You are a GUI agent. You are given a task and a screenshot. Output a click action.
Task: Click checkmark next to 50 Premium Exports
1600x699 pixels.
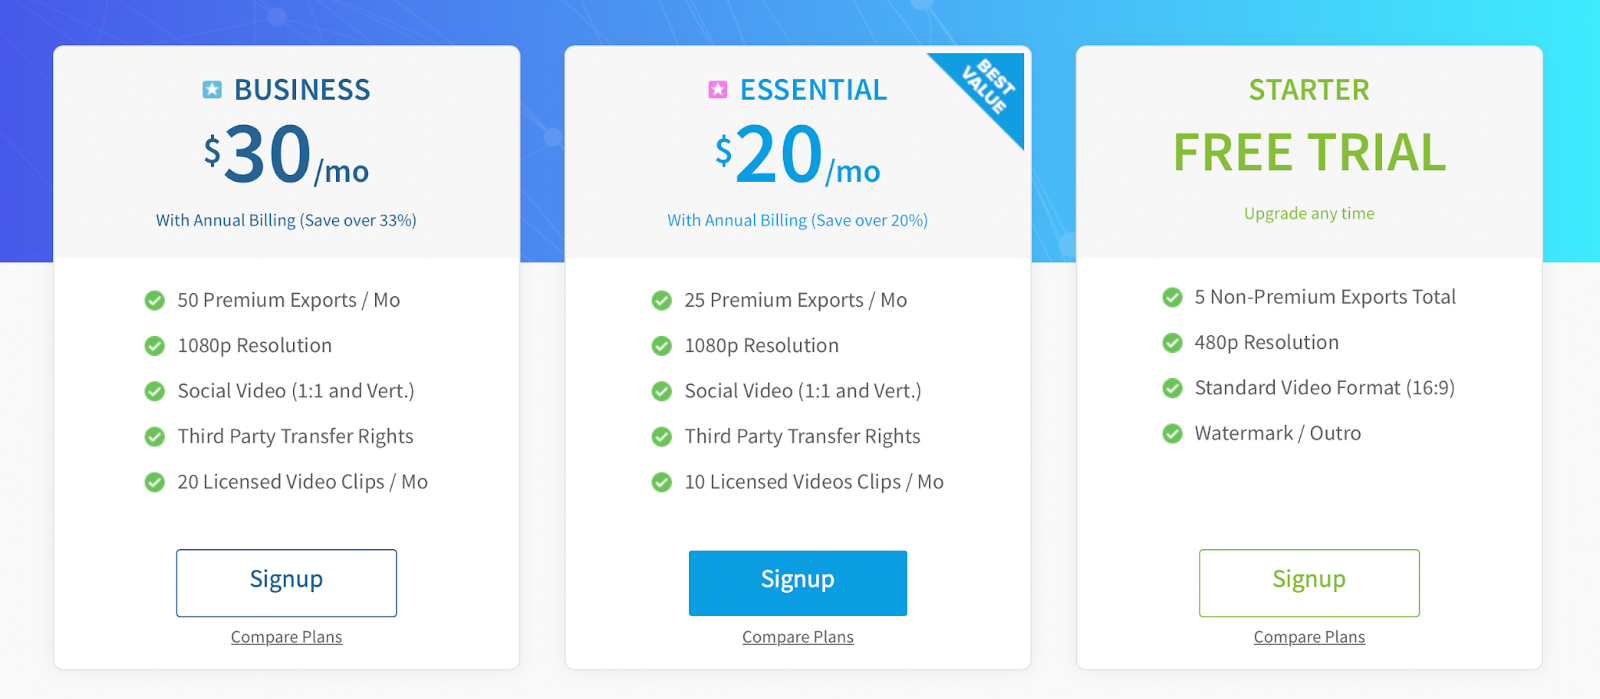(x=155, y=300)
